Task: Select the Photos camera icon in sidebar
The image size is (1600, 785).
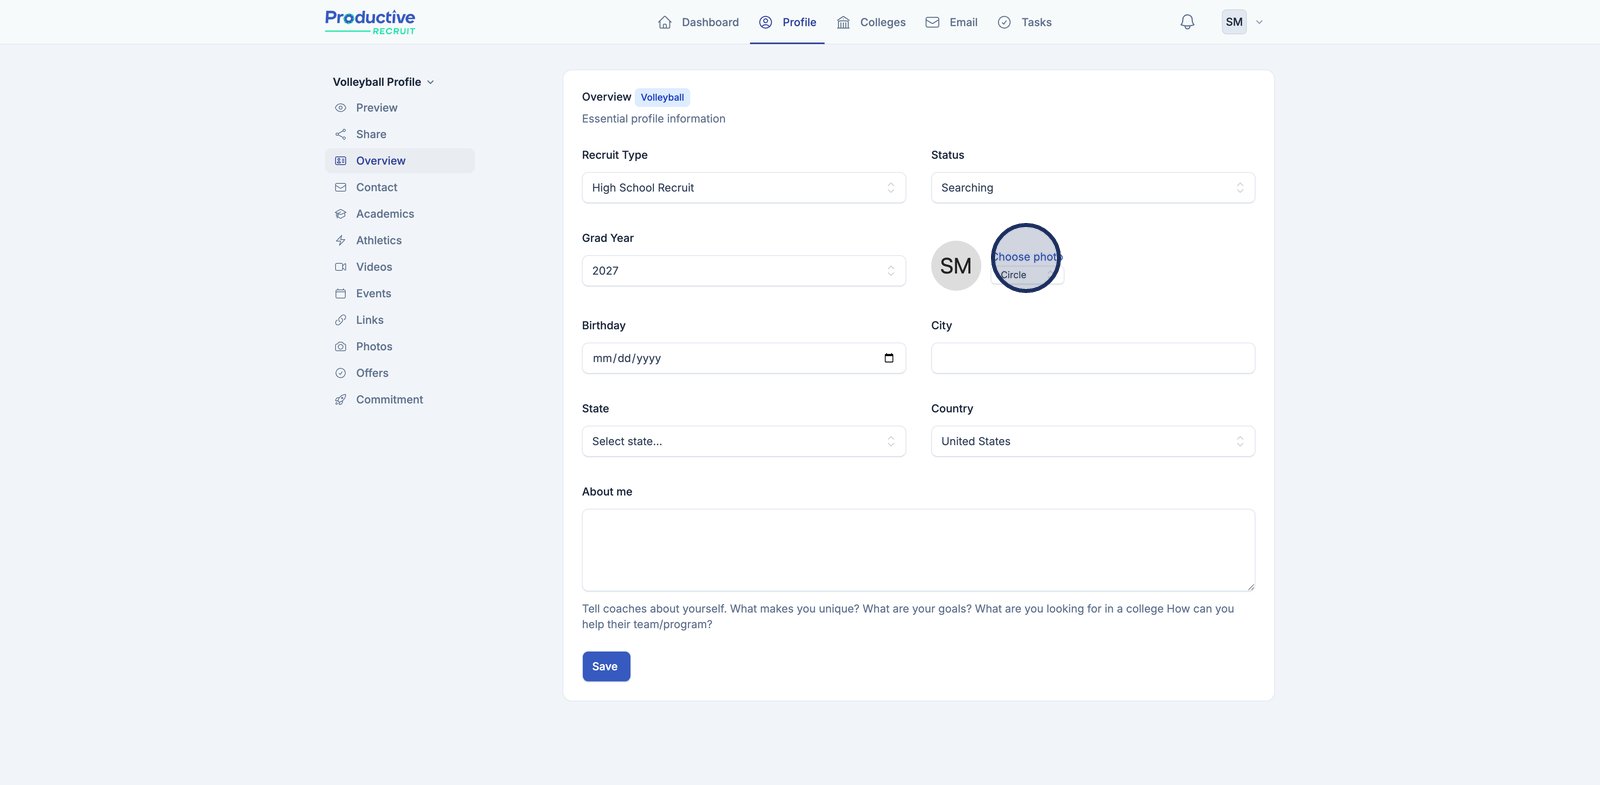Action: pos(341,347)
